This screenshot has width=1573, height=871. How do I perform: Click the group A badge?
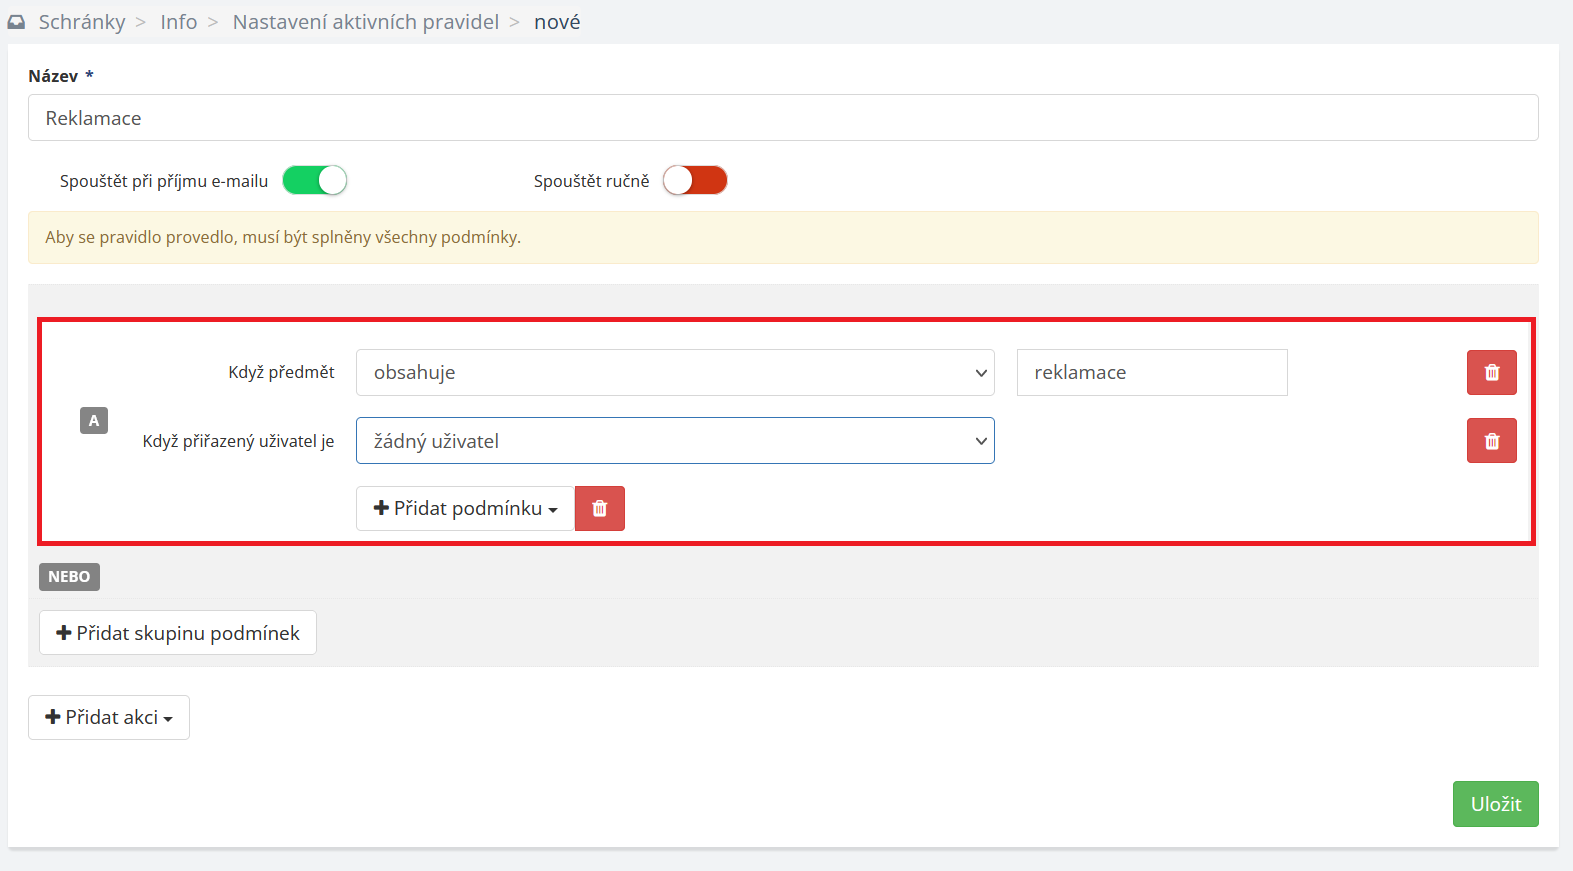click(x=94, y=421)
